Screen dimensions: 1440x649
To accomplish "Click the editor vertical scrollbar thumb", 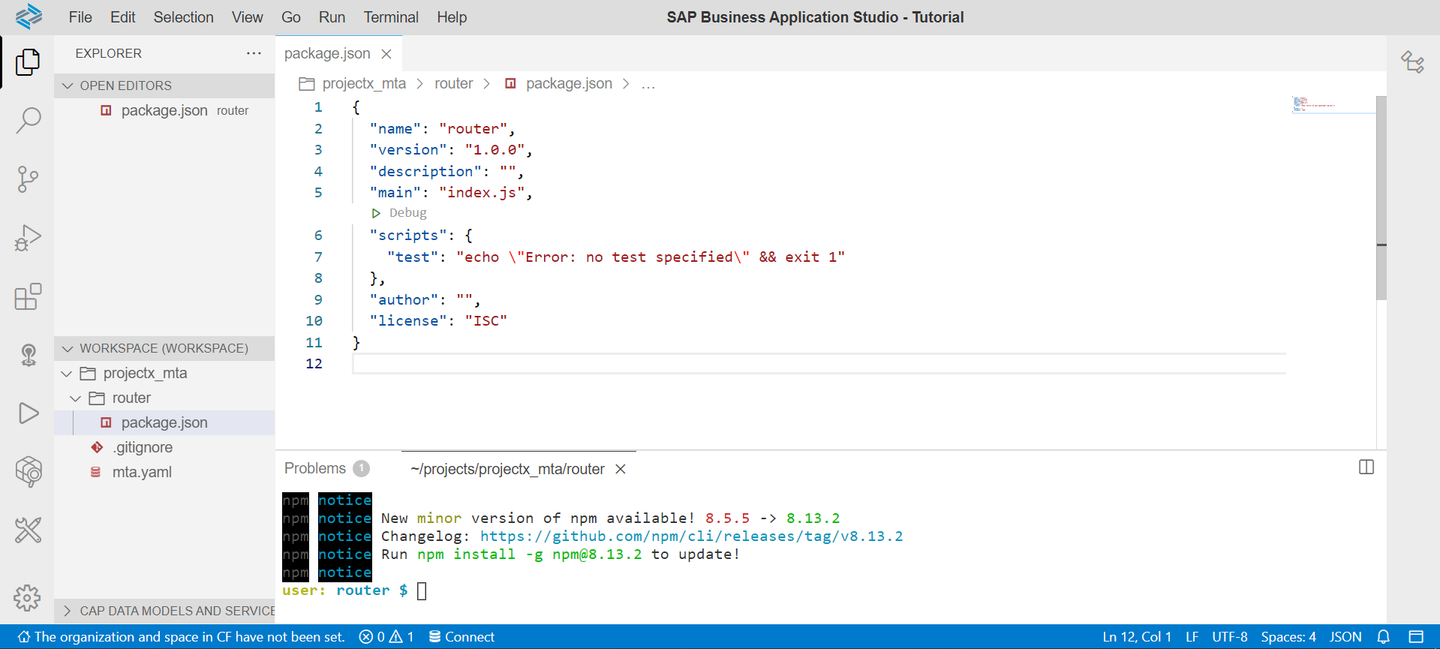I will 1381,198.
